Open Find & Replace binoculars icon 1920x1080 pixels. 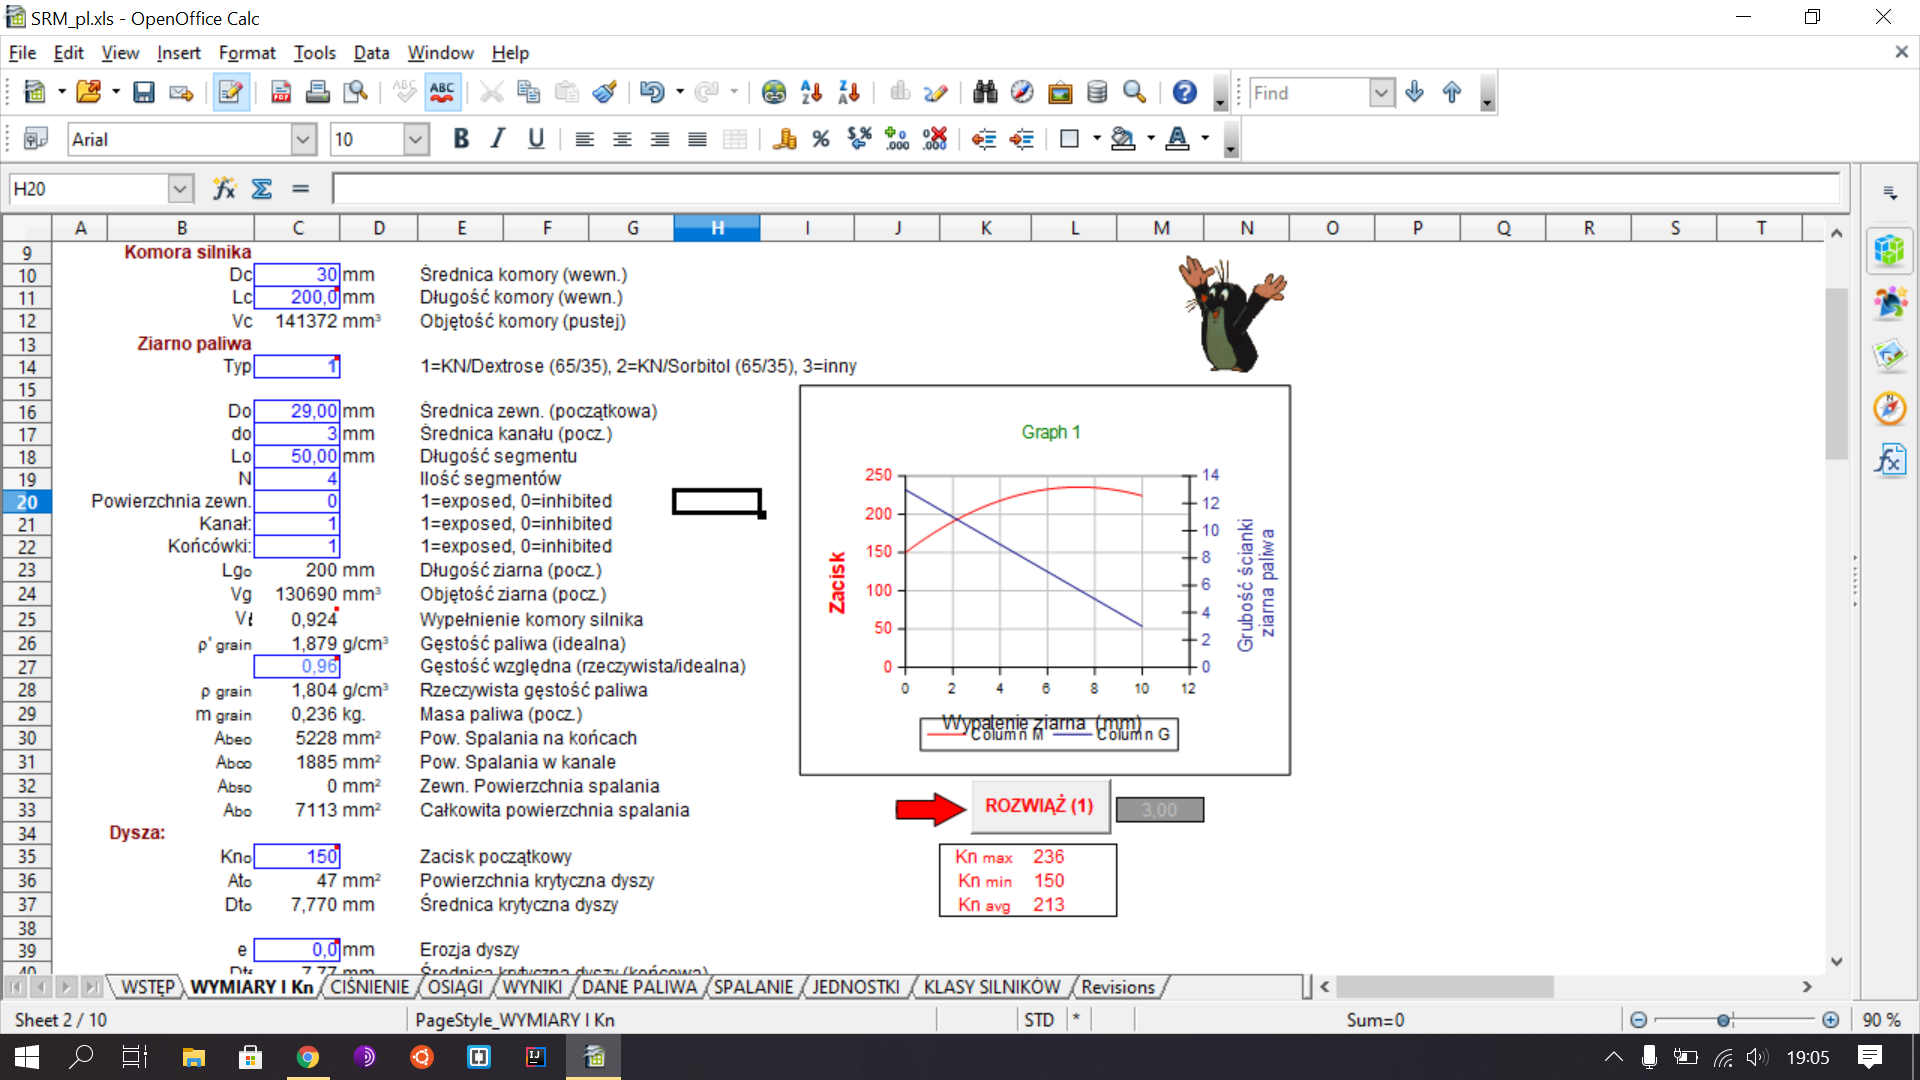click(x=985, y=93)
